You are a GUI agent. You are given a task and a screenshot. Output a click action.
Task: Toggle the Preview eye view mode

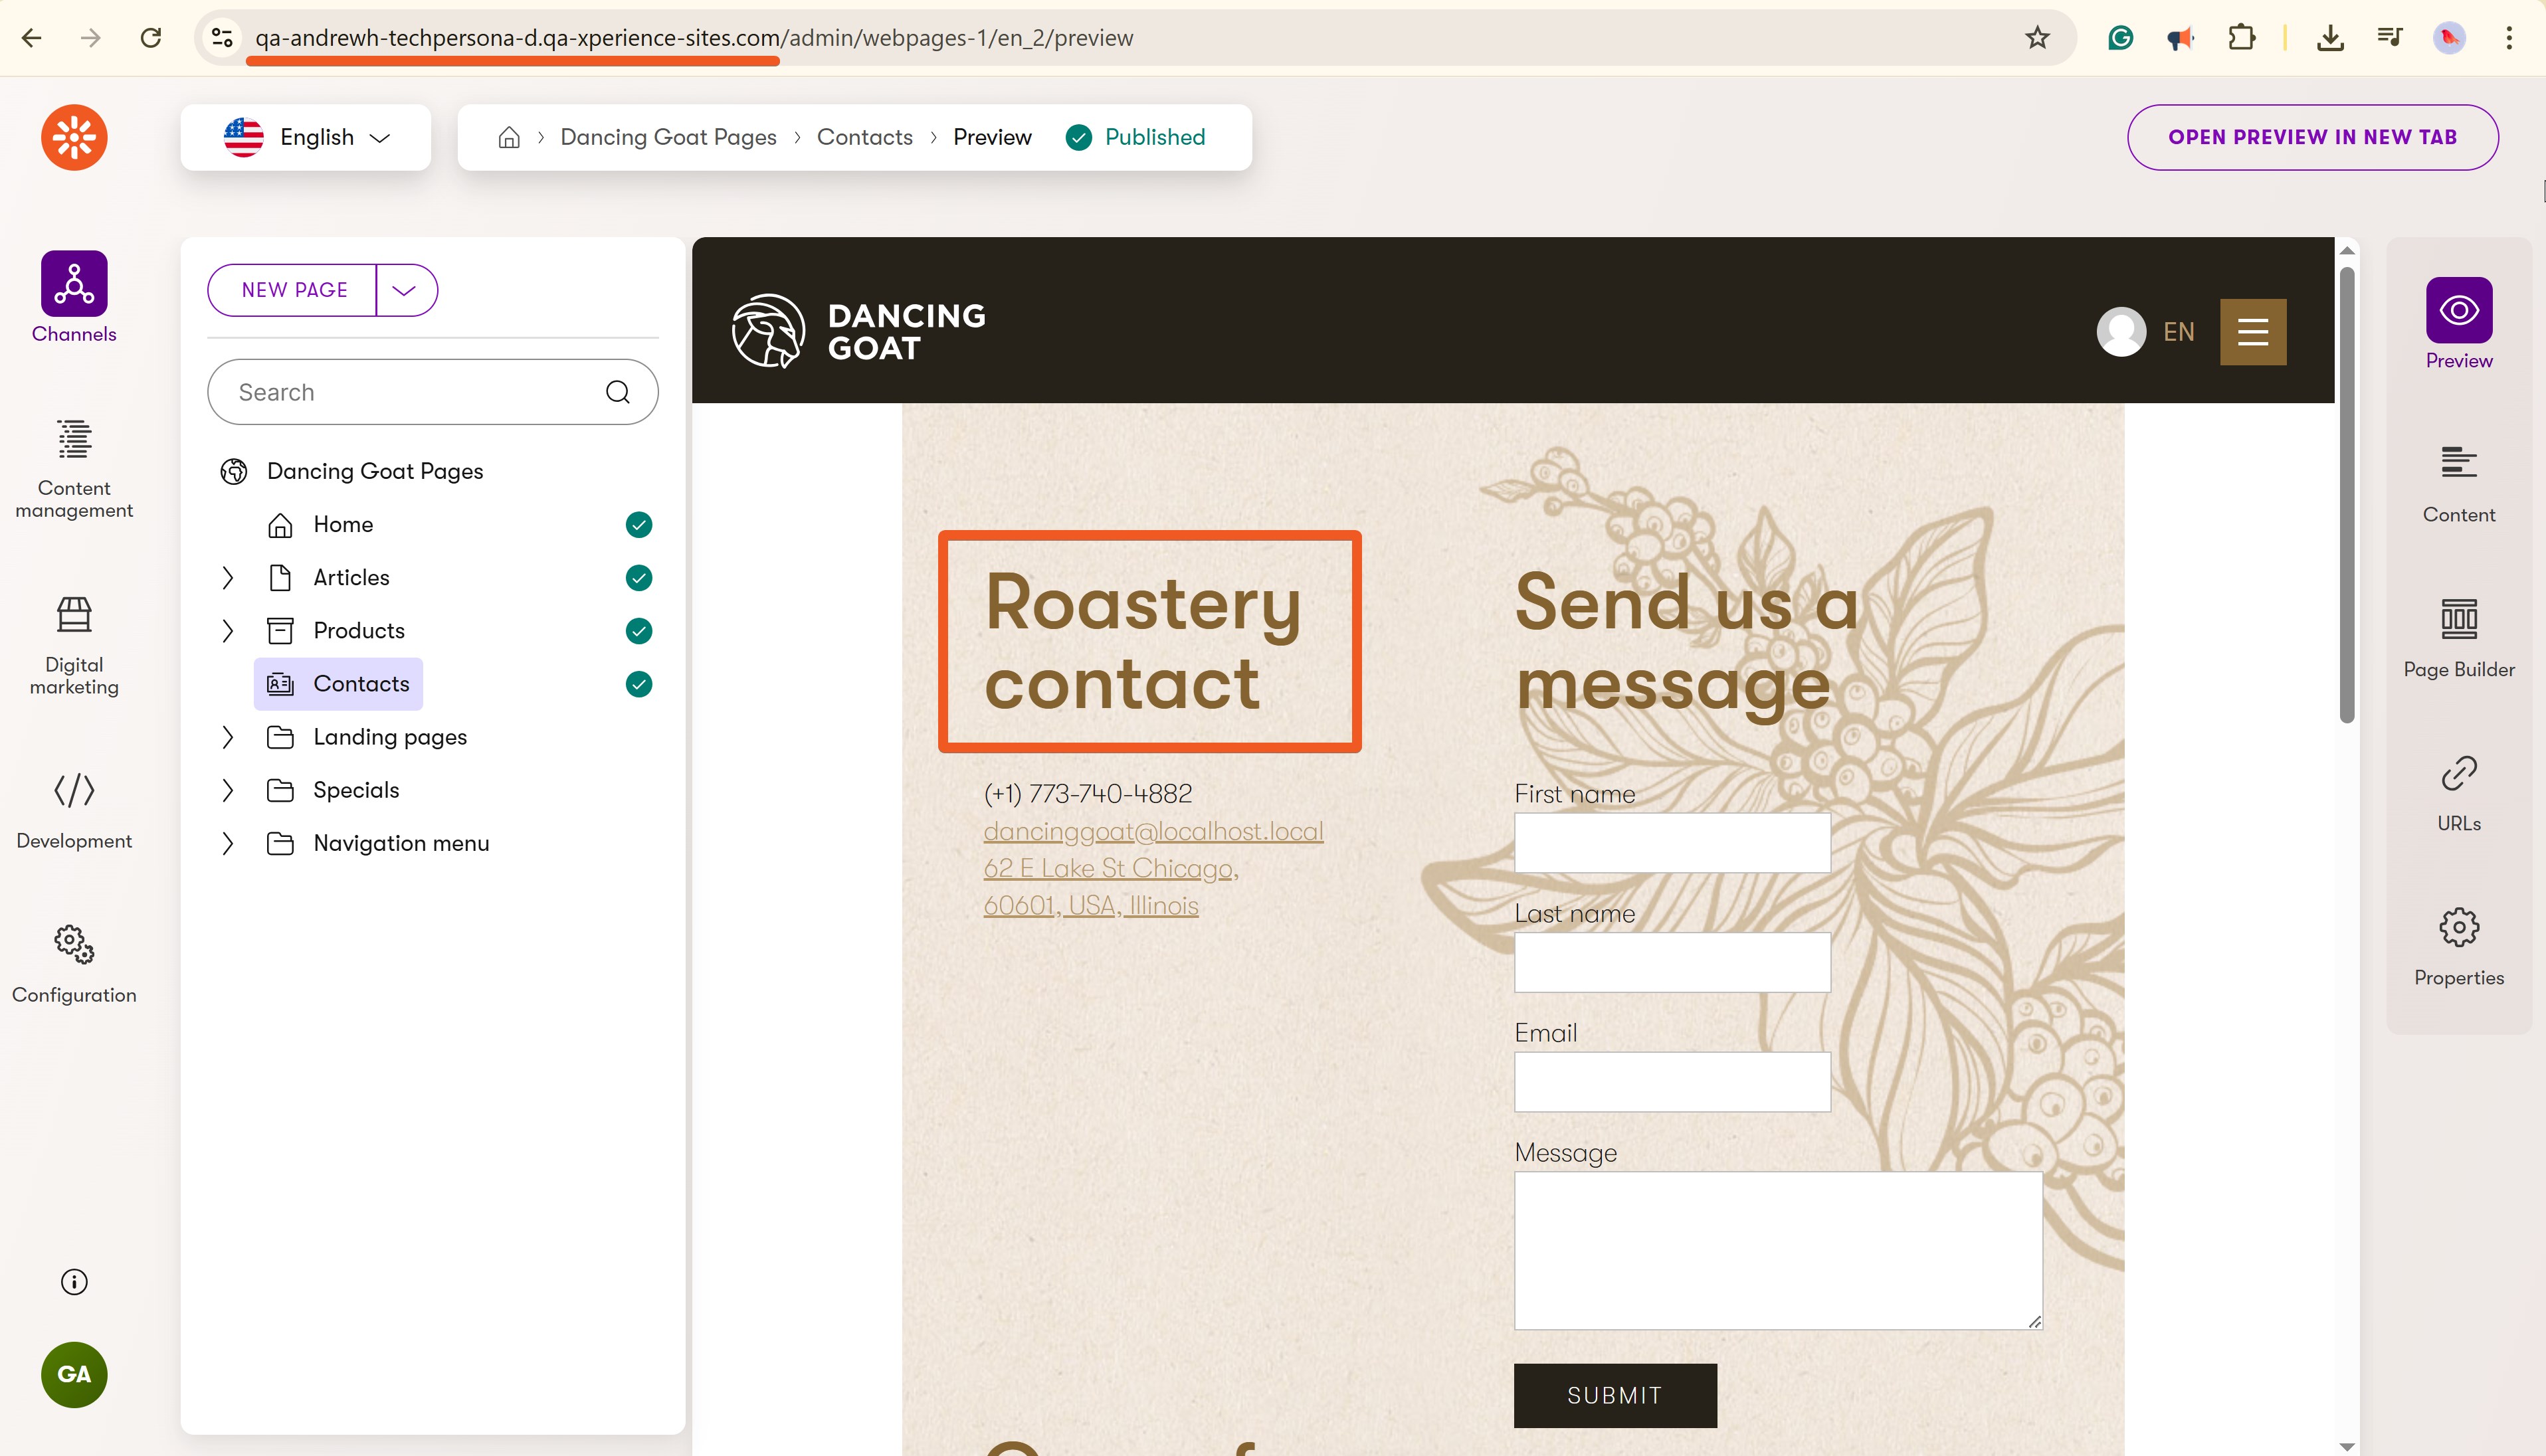coord(2459,310)
